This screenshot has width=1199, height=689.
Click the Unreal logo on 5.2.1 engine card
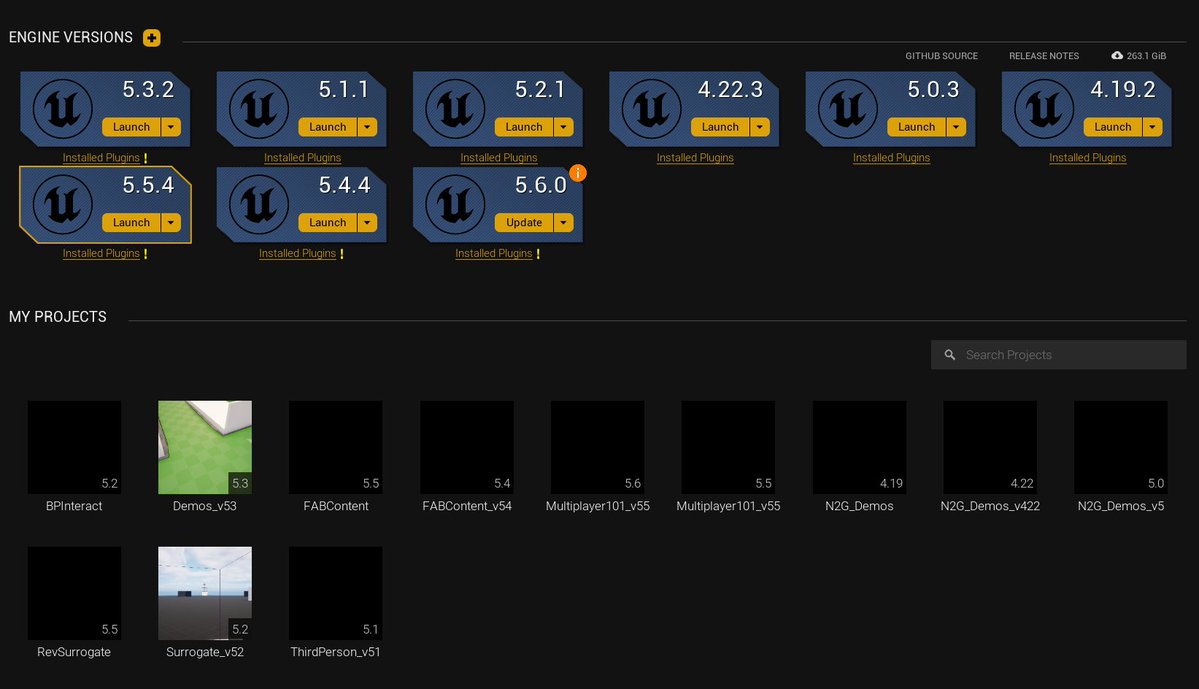click(x=455, y=109)
